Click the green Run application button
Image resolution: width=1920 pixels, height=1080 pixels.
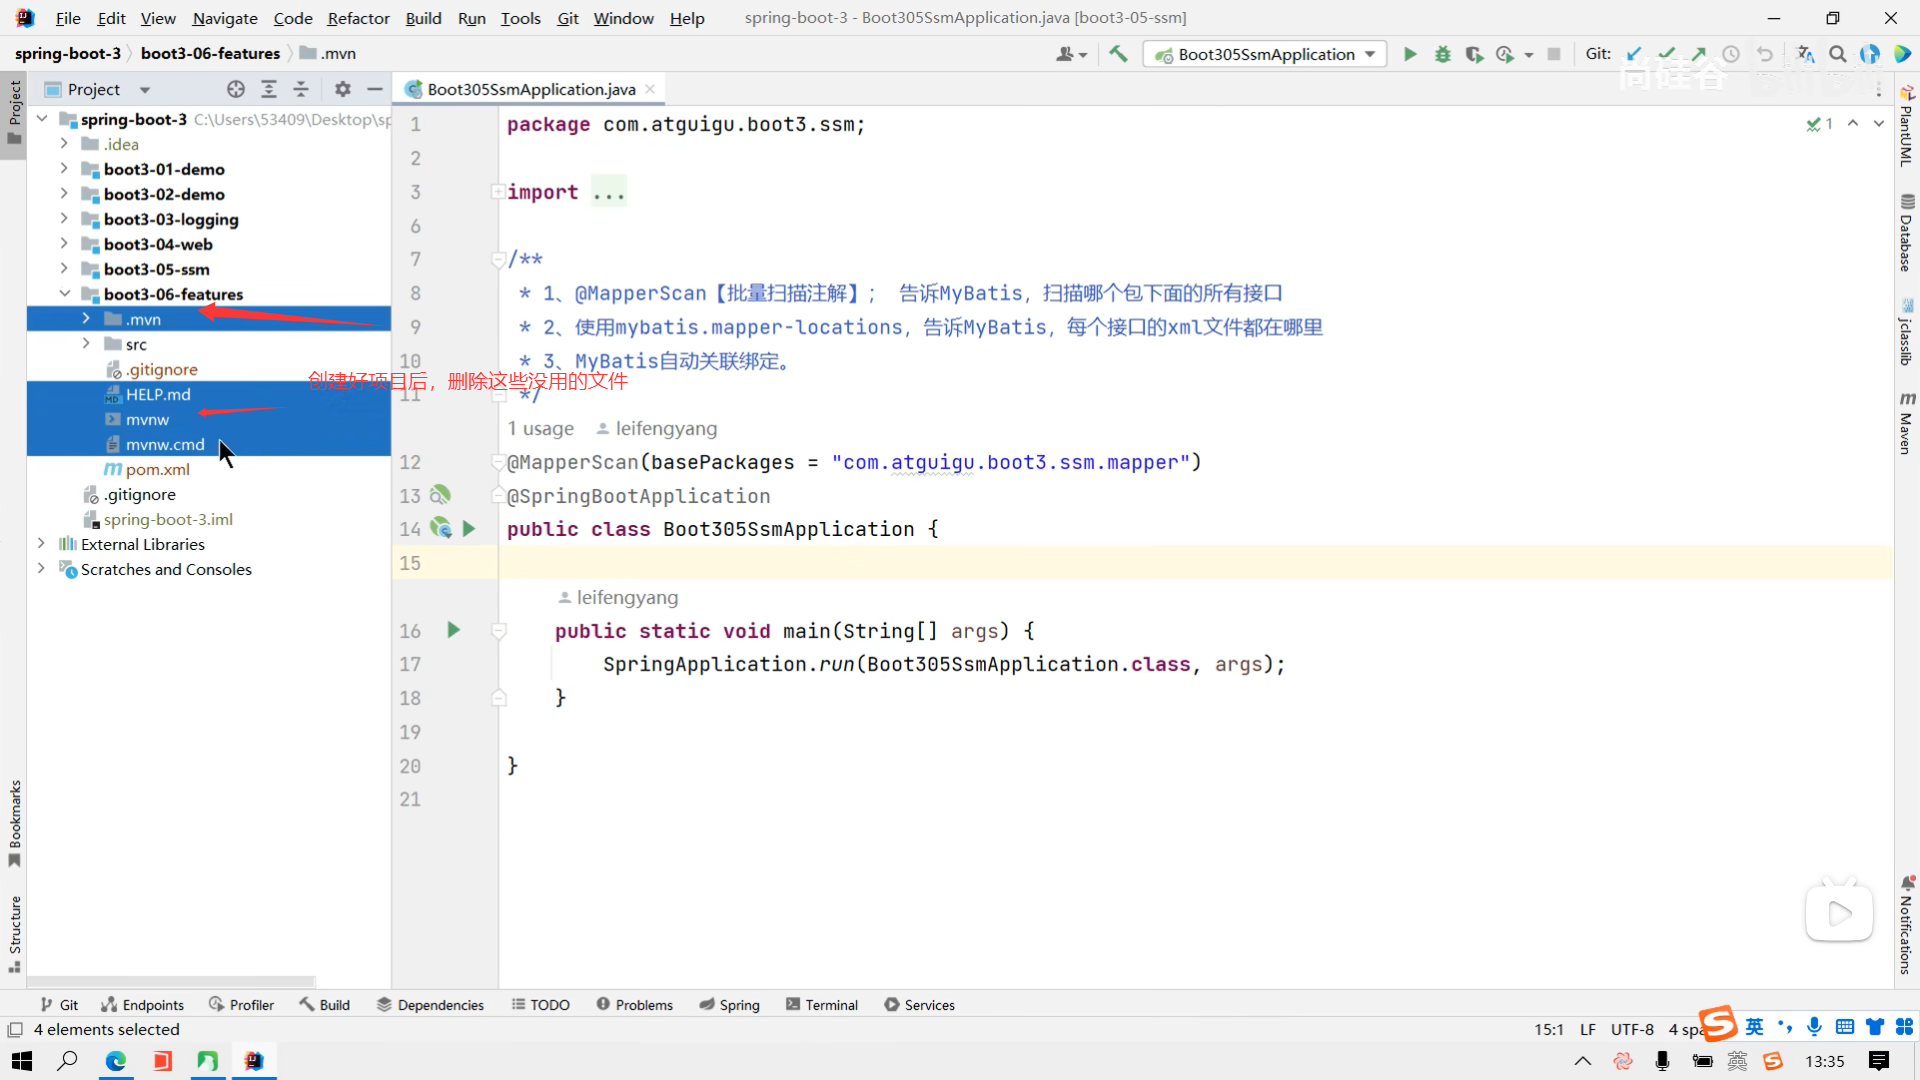pyautogui.click(x=1410, y=54)
